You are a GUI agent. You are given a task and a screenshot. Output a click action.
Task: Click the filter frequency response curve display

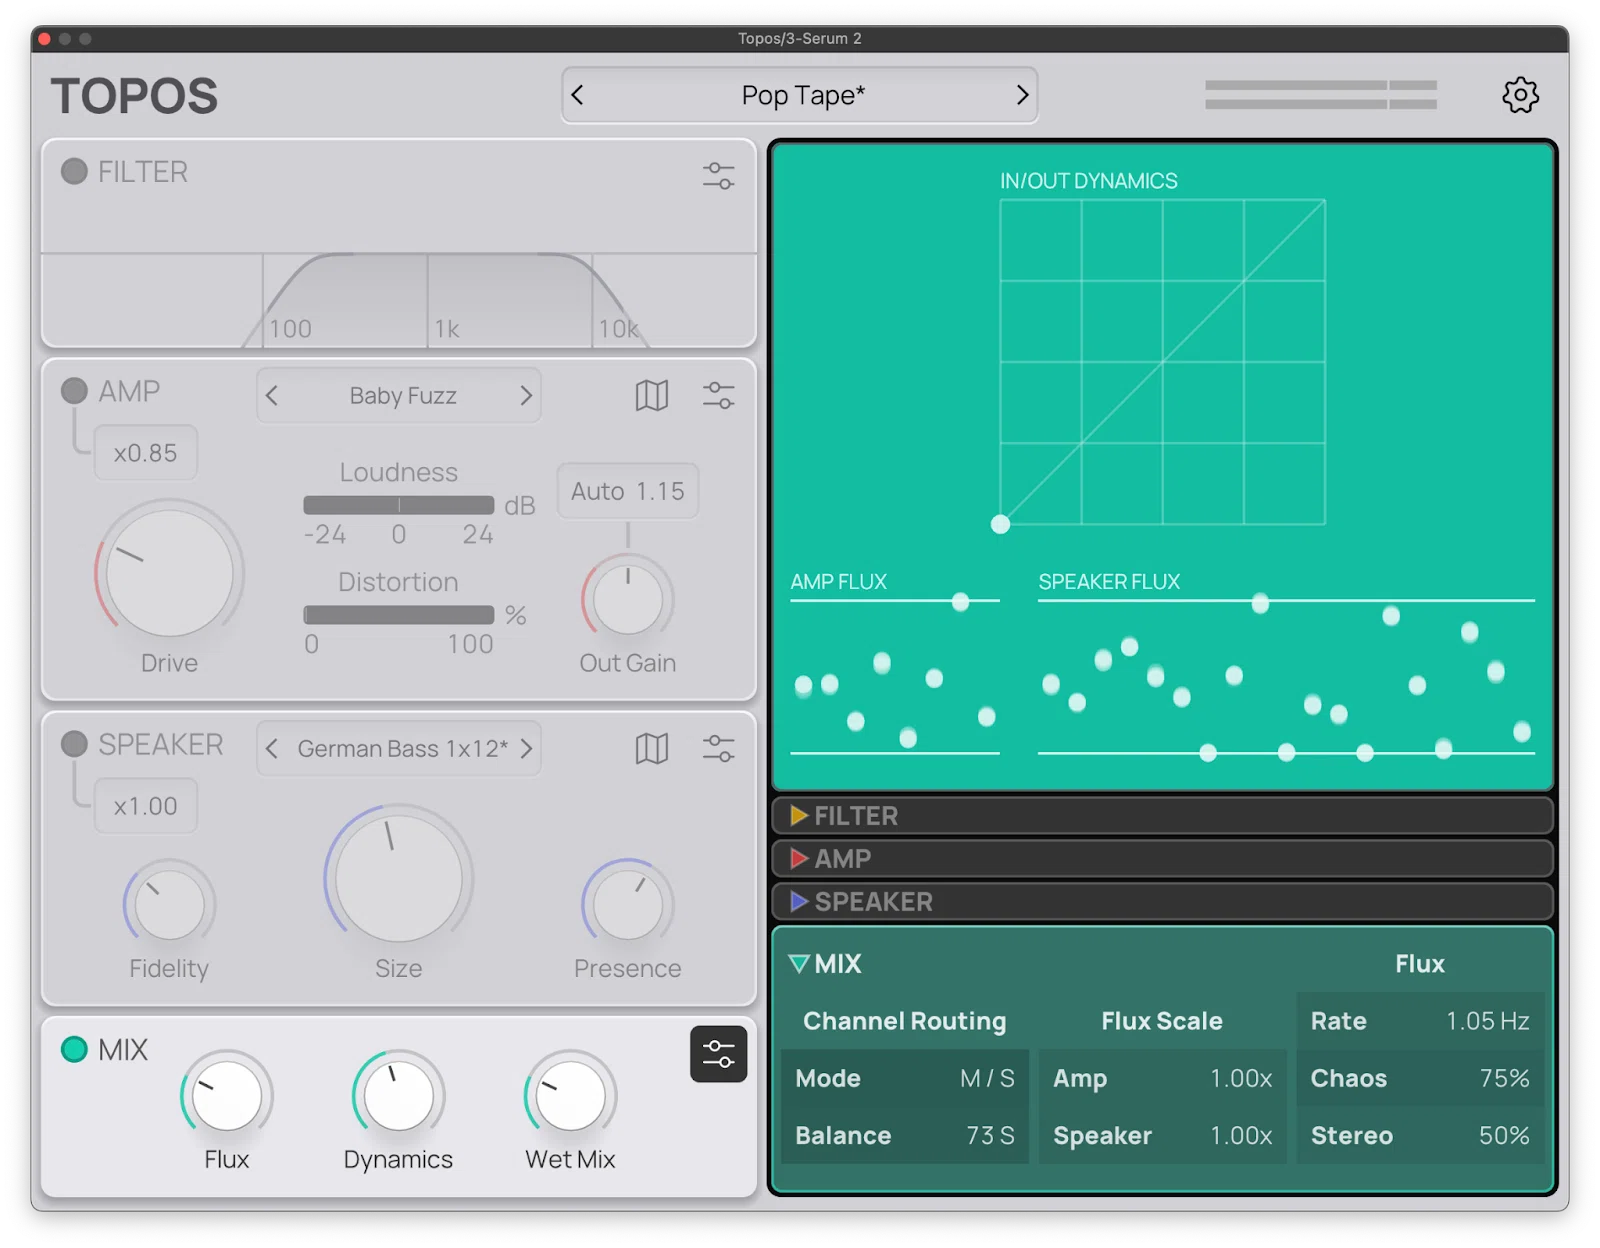398,299
